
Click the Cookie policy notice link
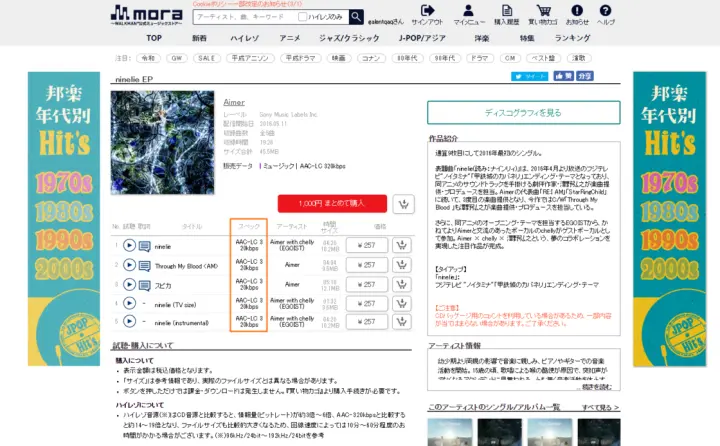248,4
